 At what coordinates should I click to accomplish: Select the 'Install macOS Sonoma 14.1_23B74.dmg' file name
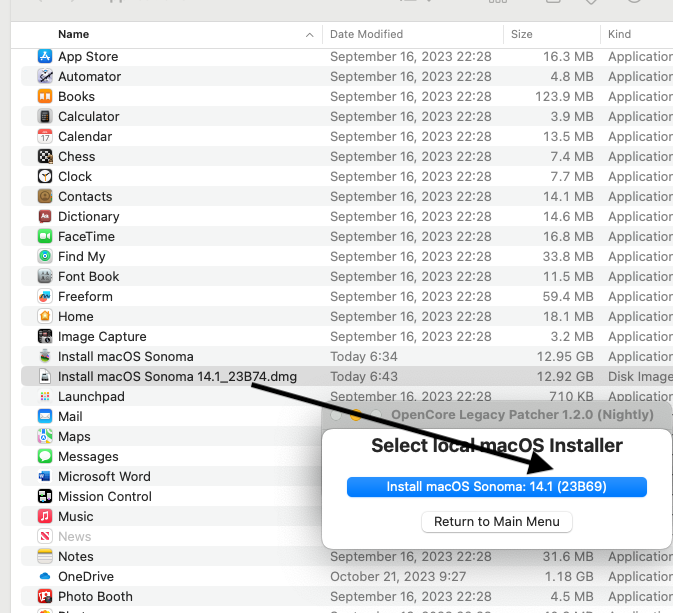[x=177, y=376]
